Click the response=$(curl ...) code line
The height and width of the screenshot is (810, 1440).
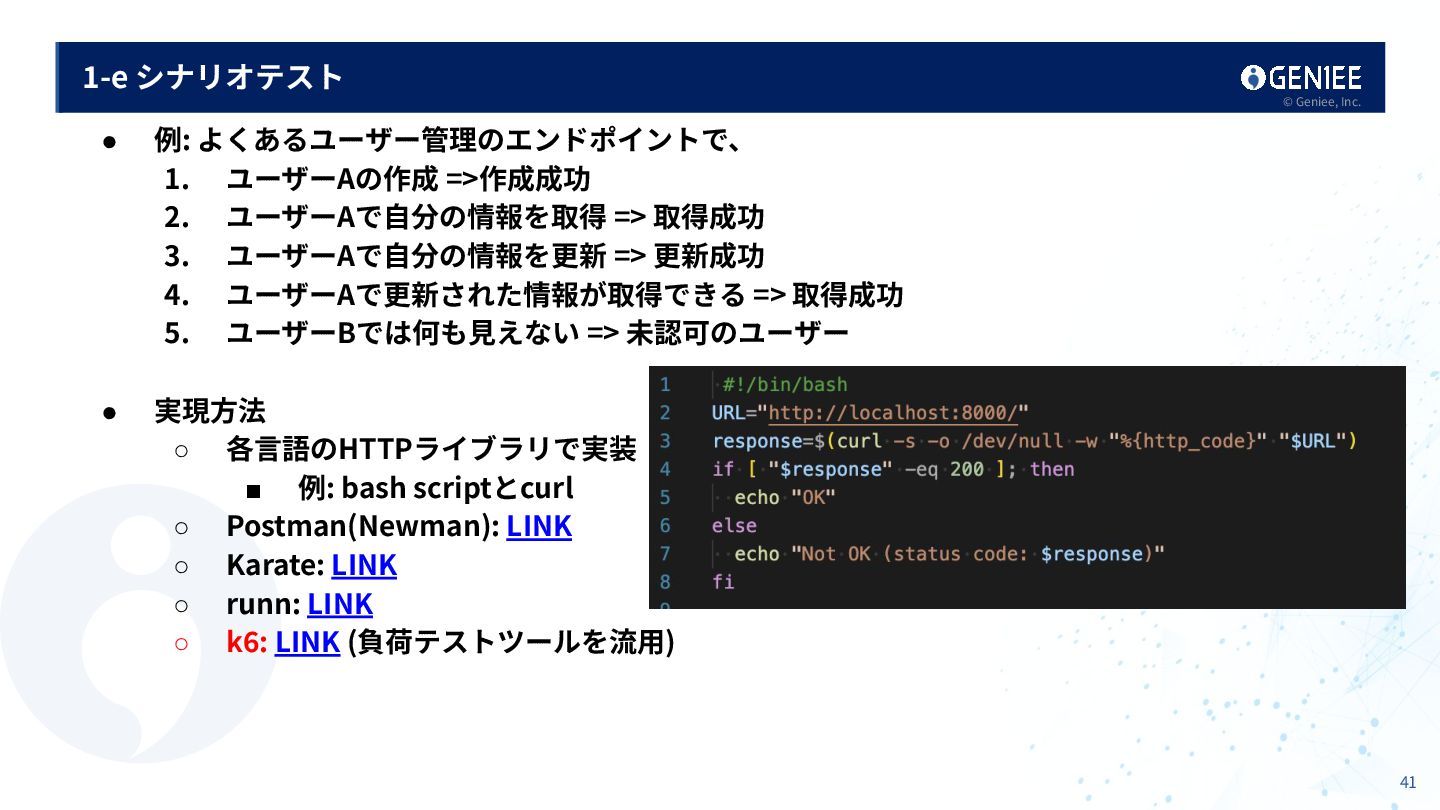click(x=1034, y=441)
